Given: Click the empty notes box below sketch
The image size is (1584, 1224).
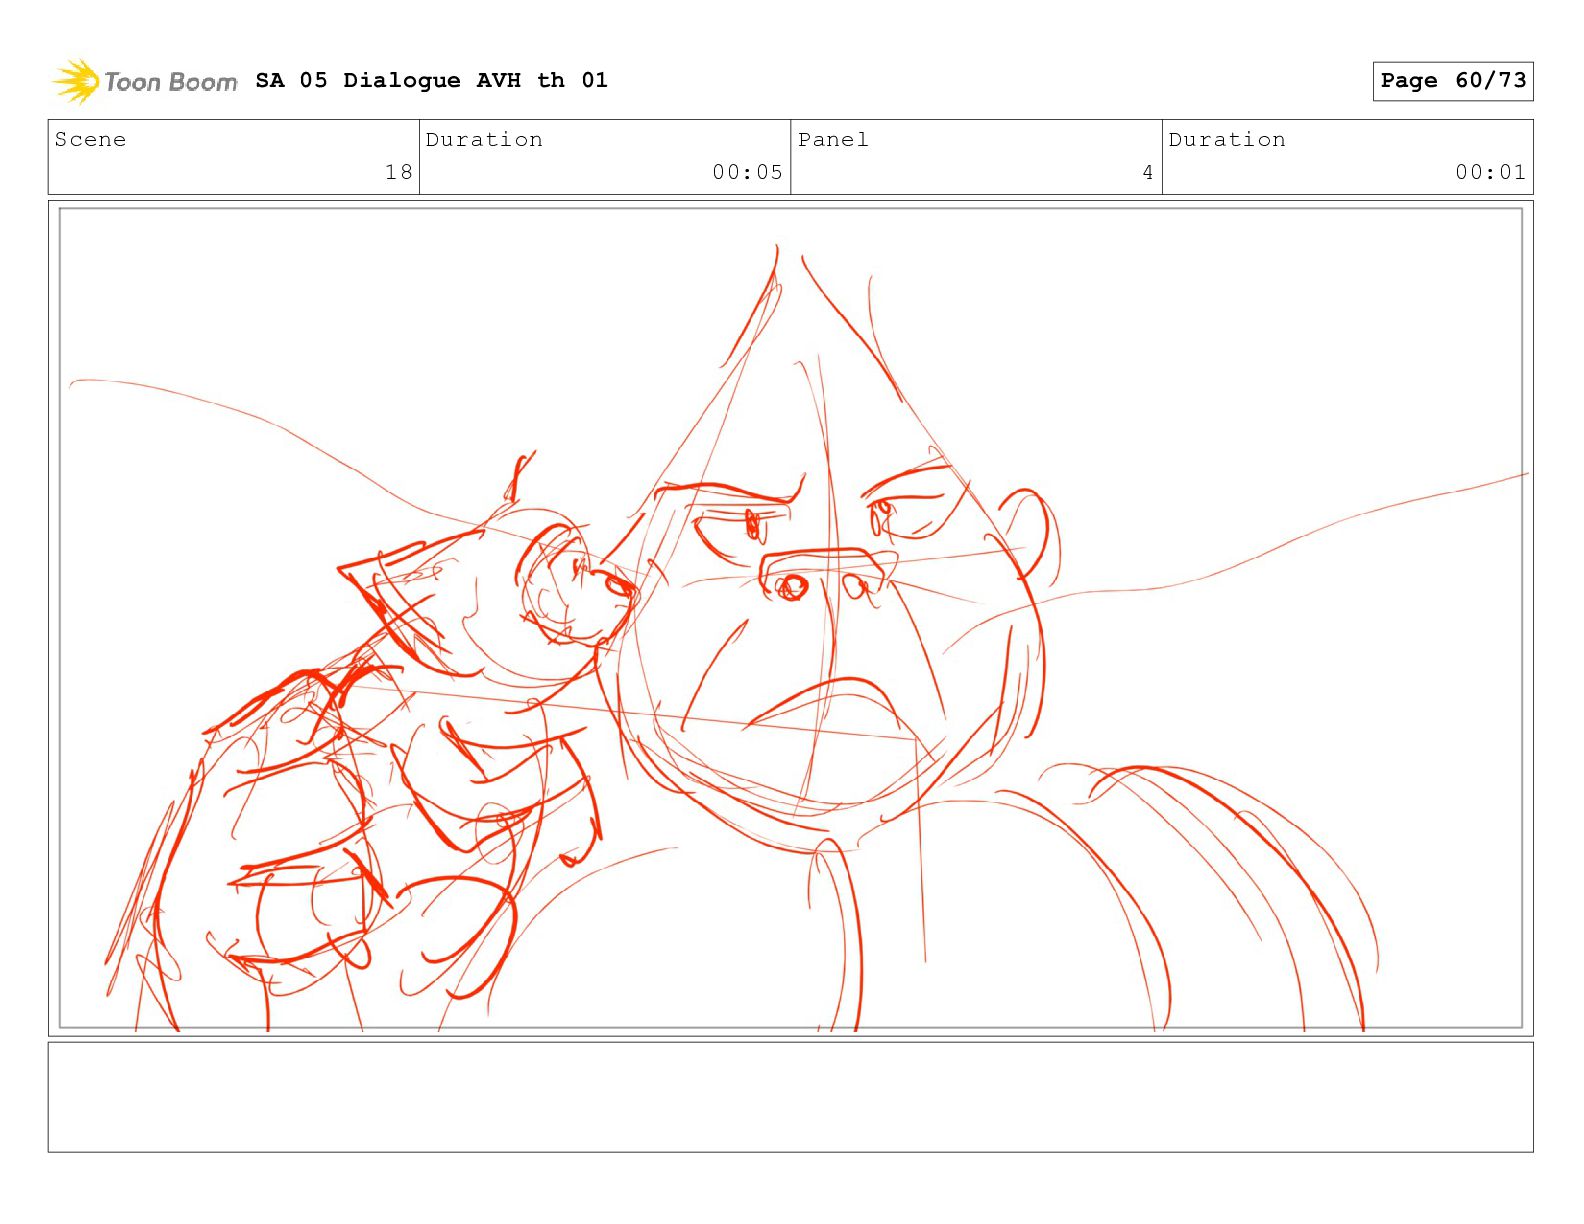Looking at the screenshot, I should [x=791, y=1097].
